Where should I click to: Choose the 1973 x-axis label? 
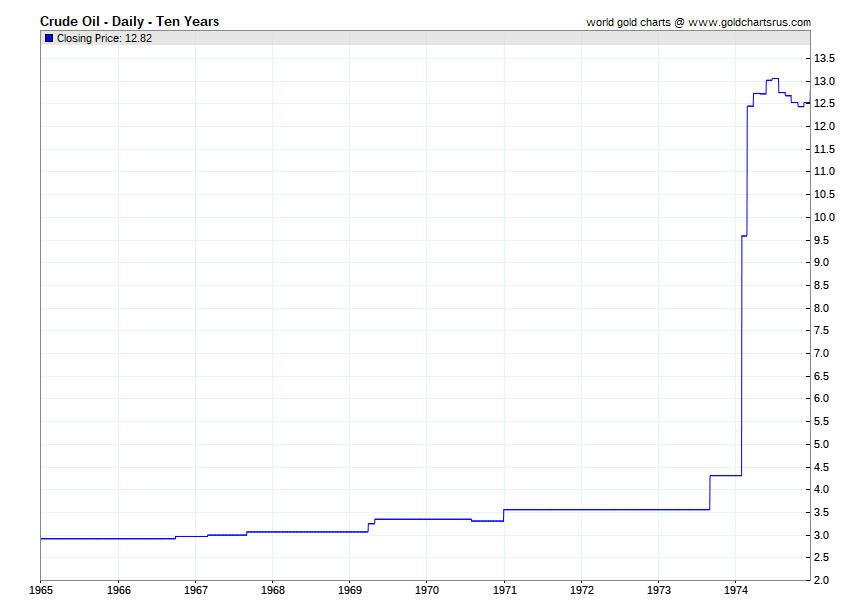659,590
